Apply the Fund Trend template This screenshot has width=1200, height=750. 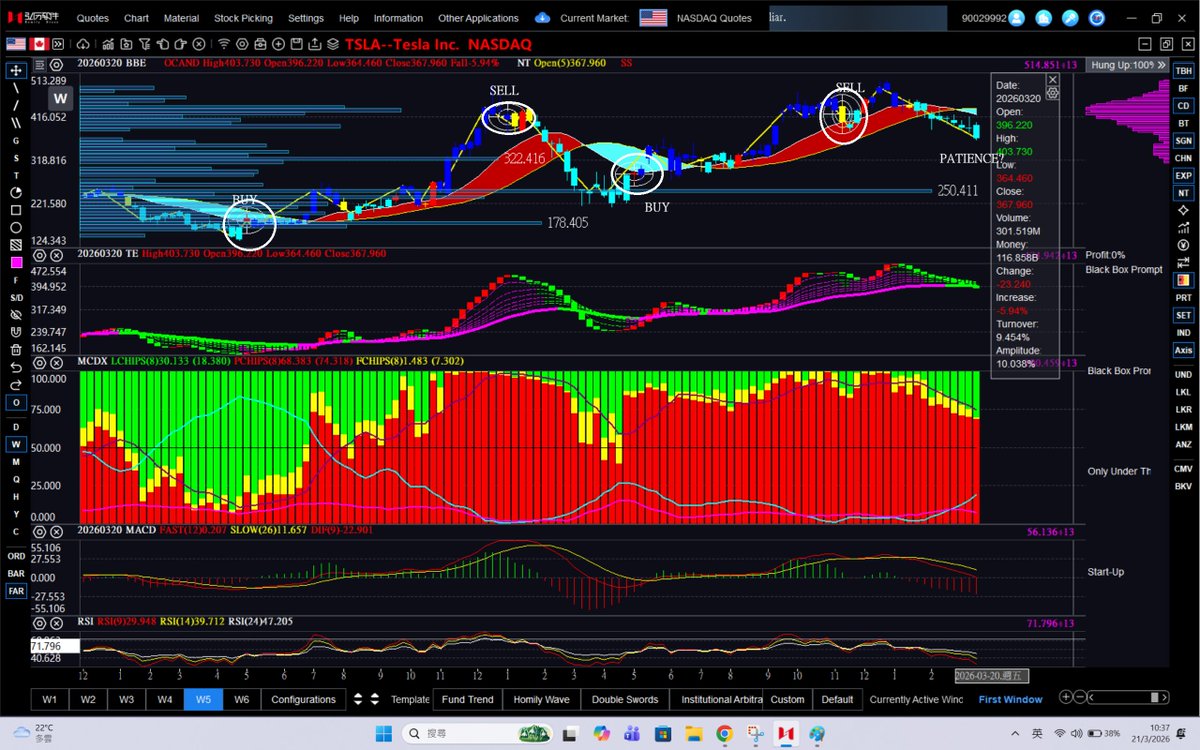(467, 699)
